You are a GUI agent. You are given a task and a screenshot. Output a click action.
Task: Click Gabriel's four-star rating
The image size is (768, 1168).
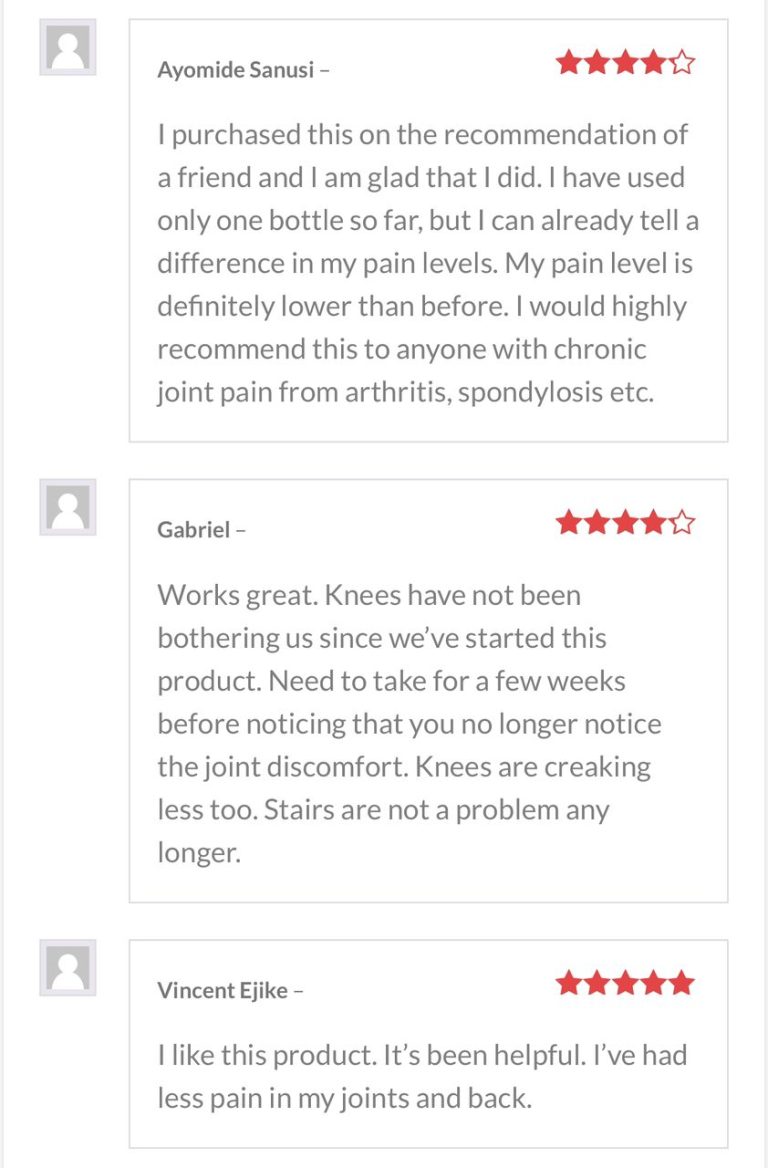point(625,523)
